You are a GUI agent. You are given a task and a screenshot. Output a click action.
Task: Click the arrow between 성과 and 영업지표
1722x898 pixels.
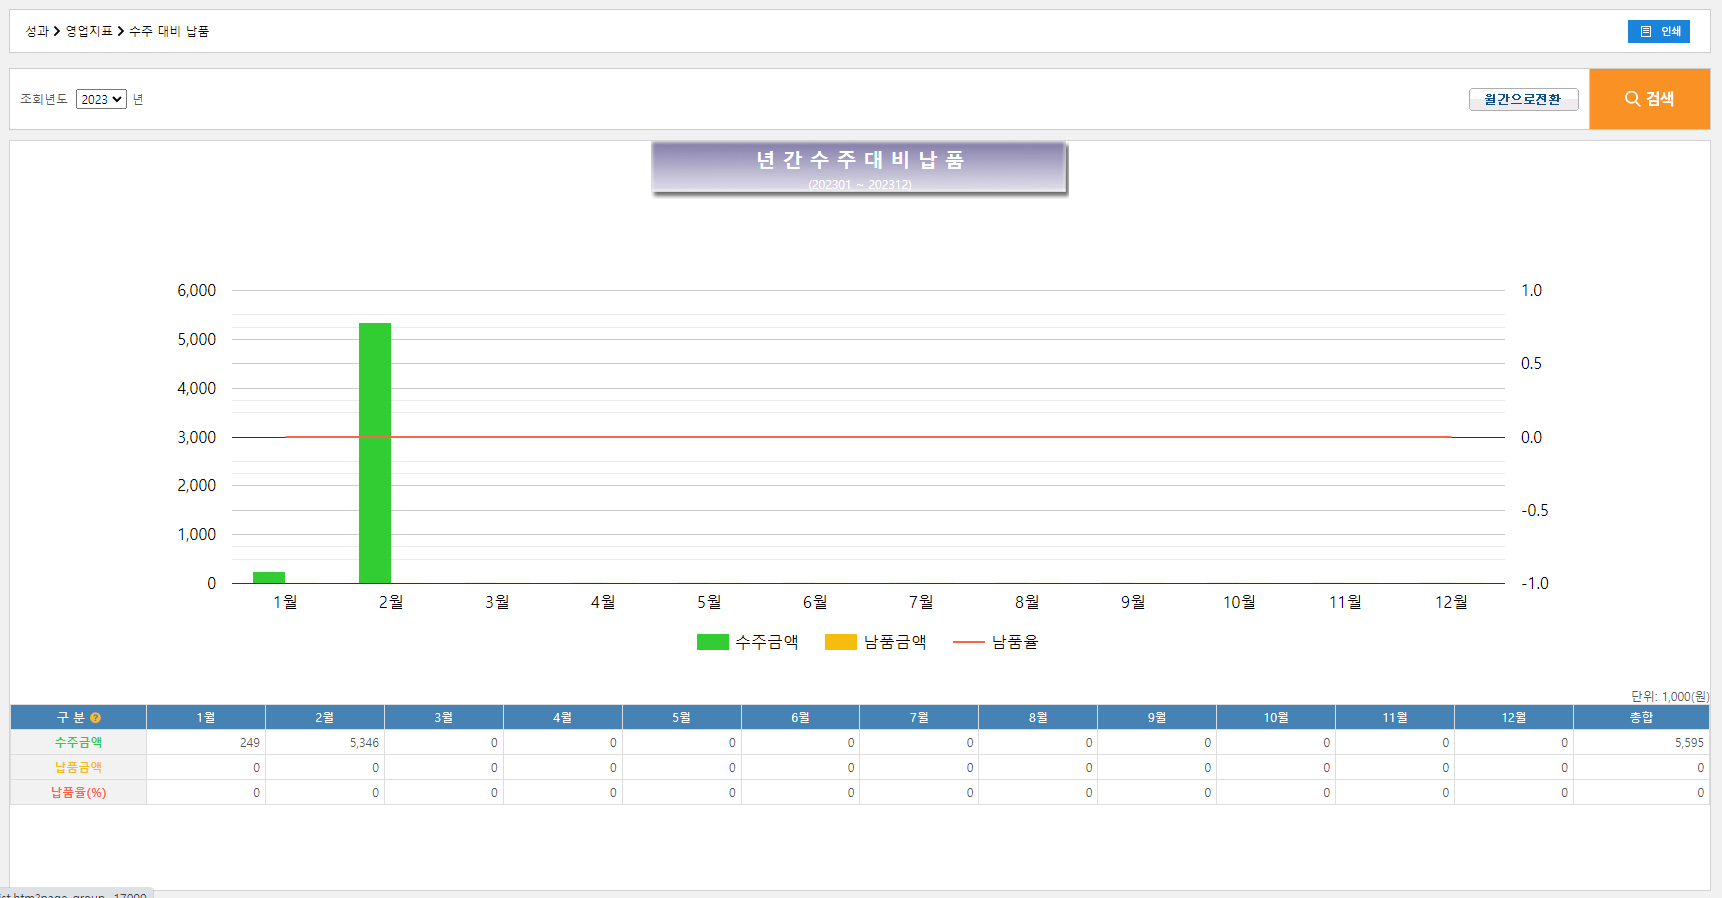[x=57, y=32]
